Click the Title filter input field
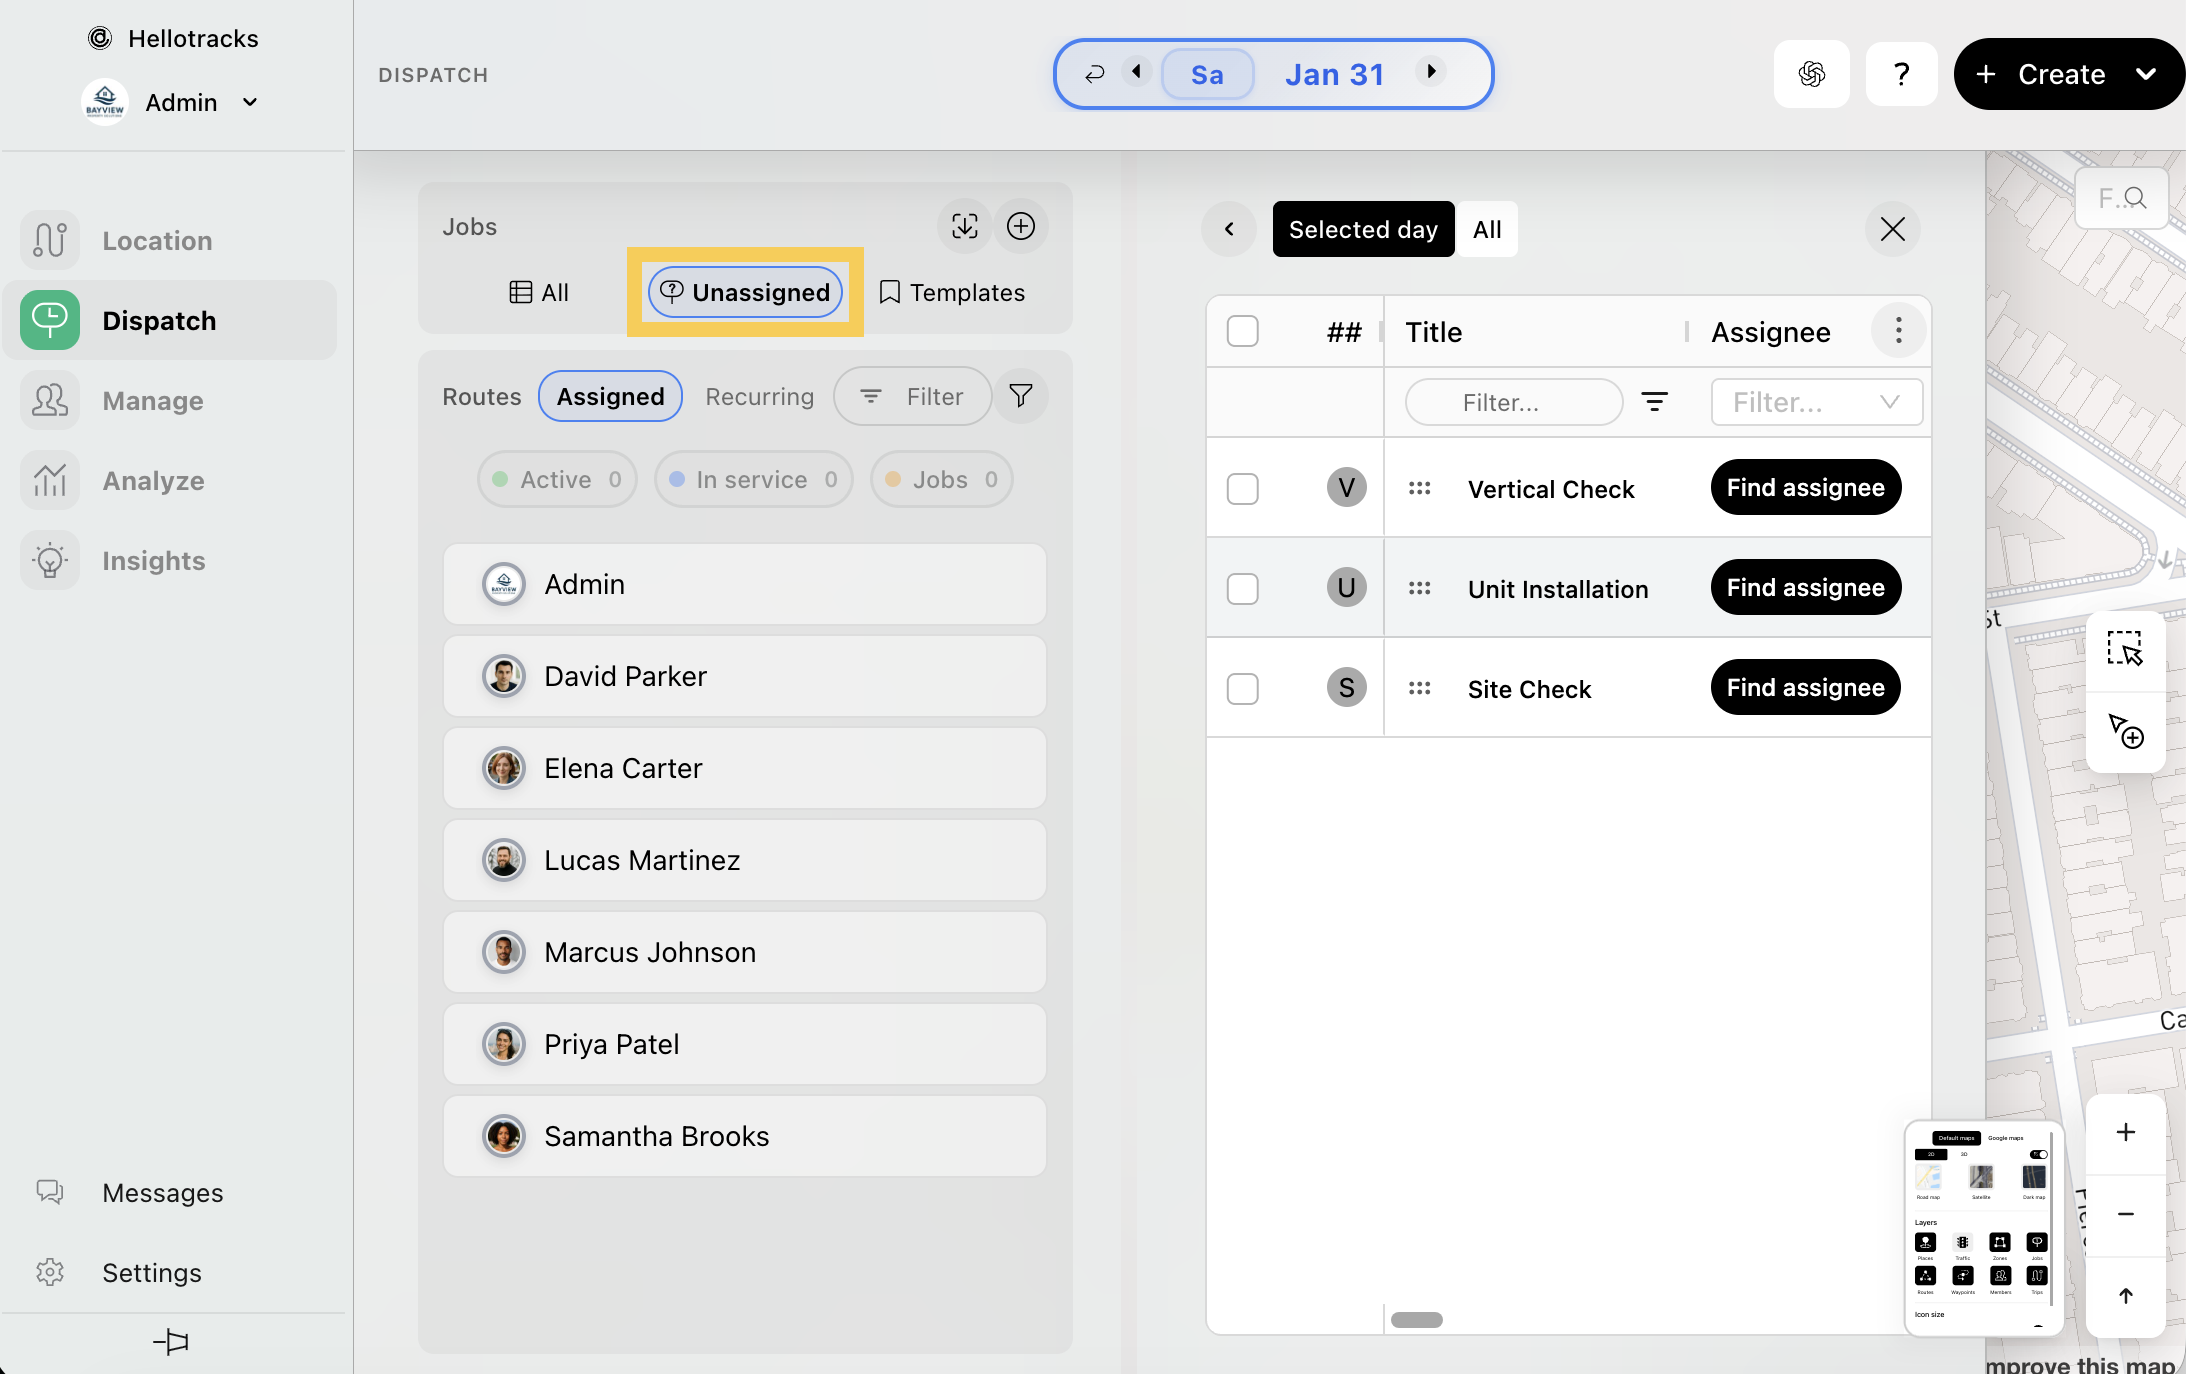 pyautogui.click(x=1512, y=402)
